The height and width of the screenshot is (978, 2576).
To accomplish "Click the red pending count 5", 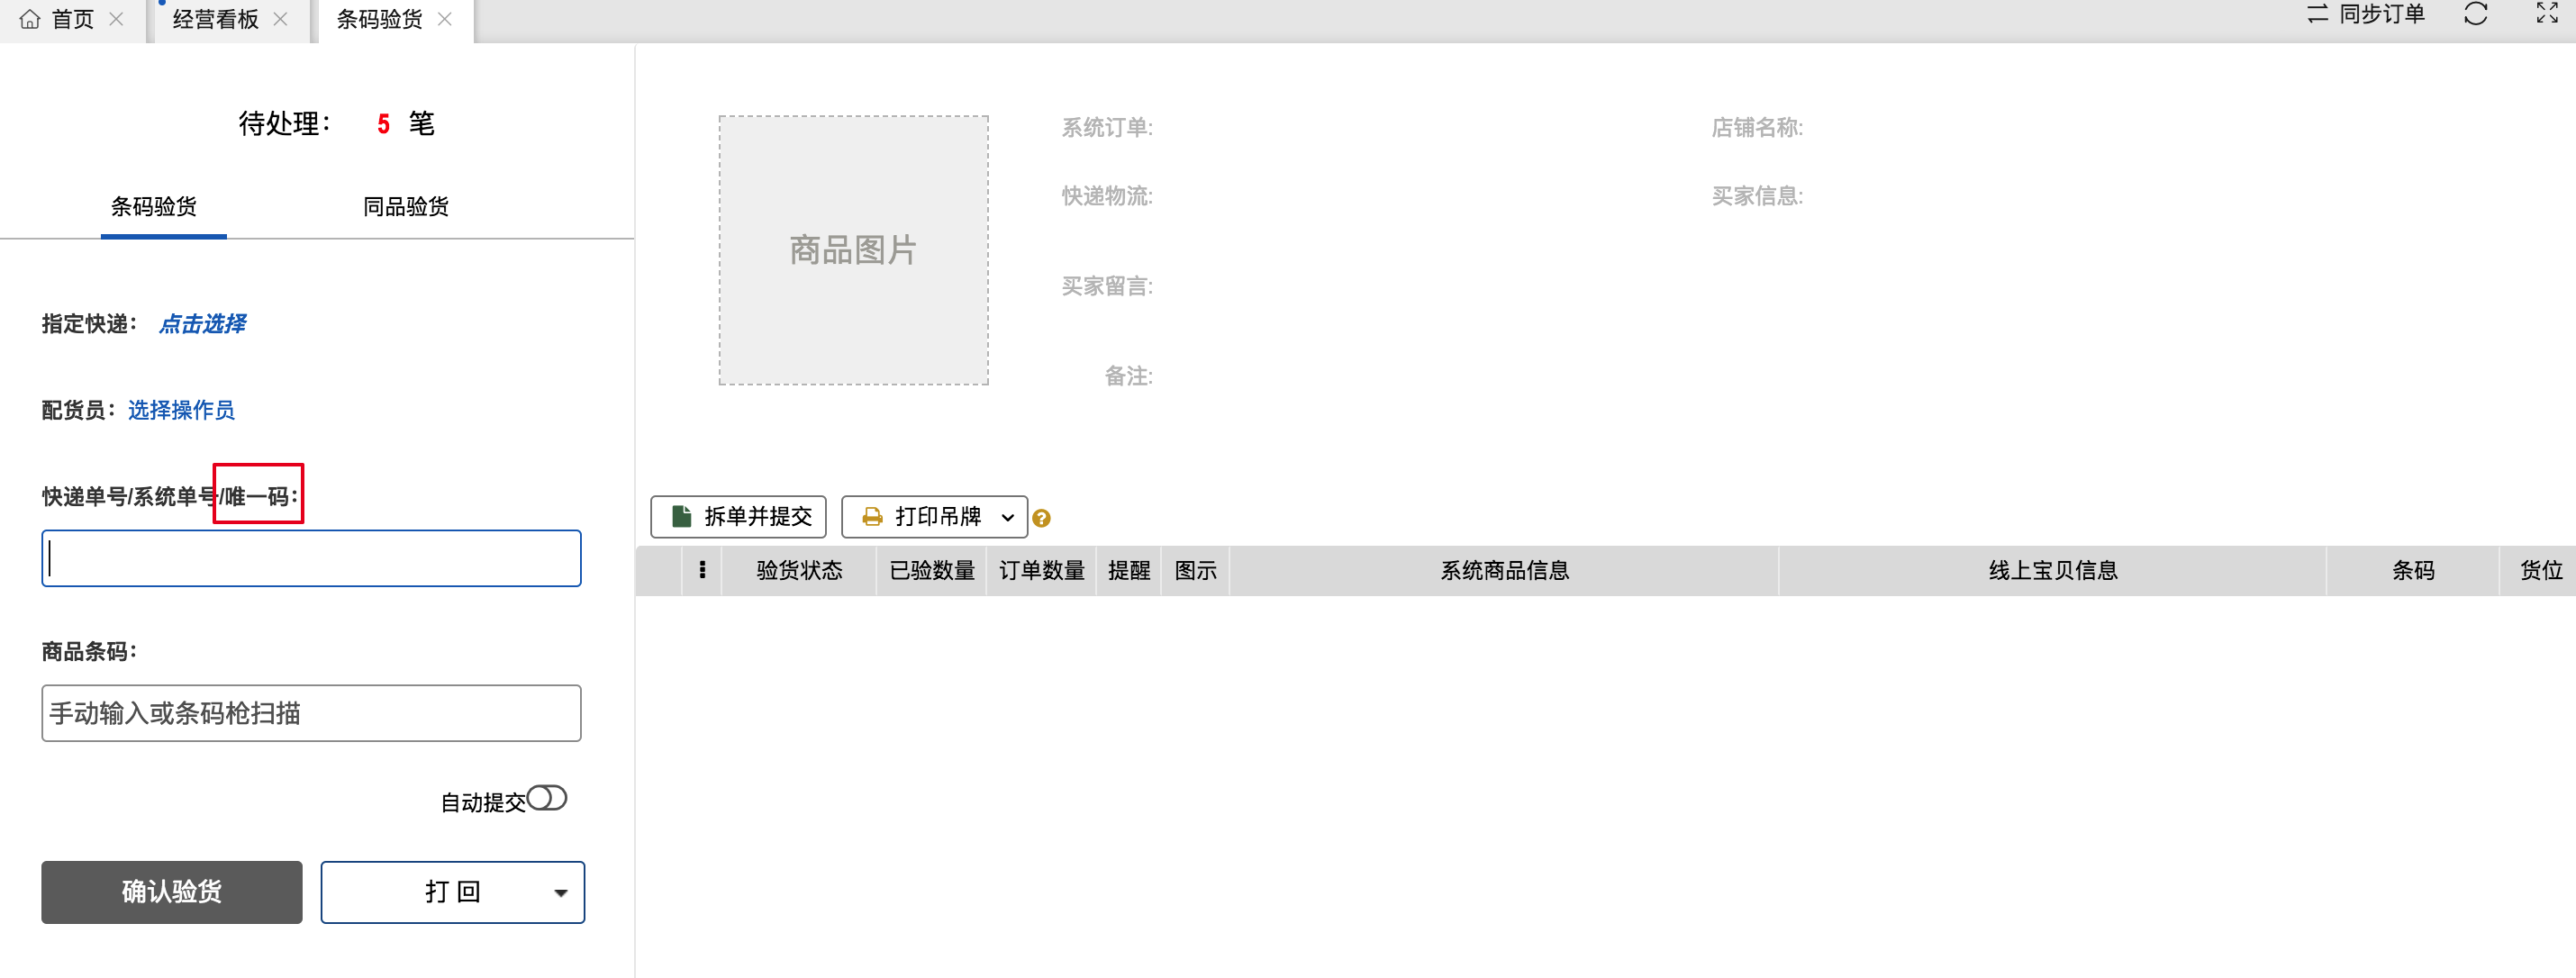I will (383, 124).
